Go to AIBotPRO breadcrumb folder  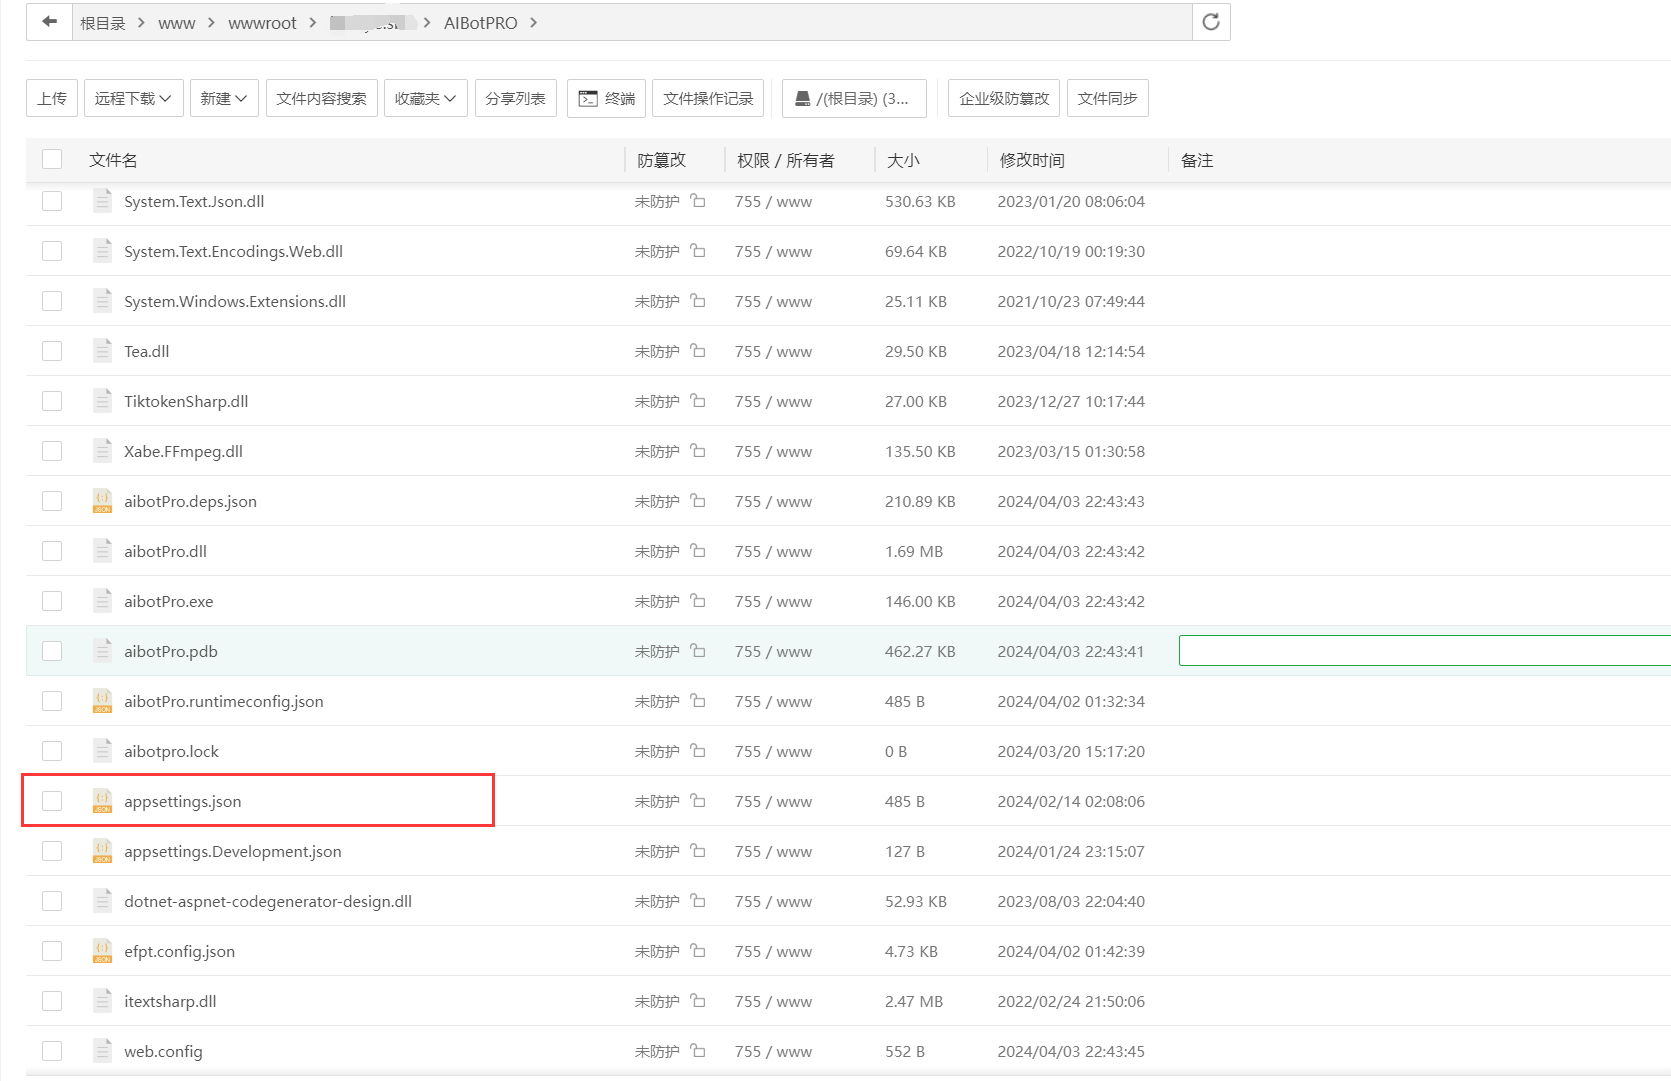pos(480,23)
